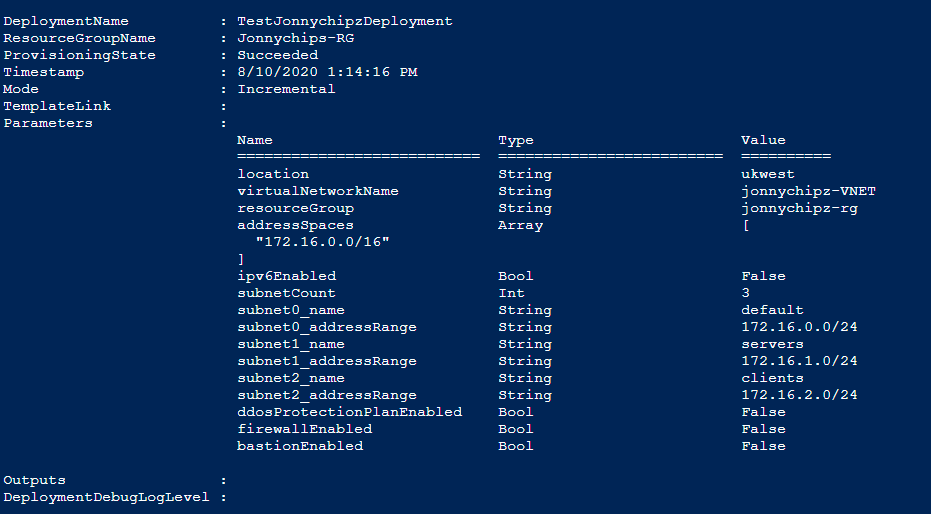Viewport: 931px width, 514px height.
Task: Click the Name column header
Action: pyautogui.click(x=254, y=140)
